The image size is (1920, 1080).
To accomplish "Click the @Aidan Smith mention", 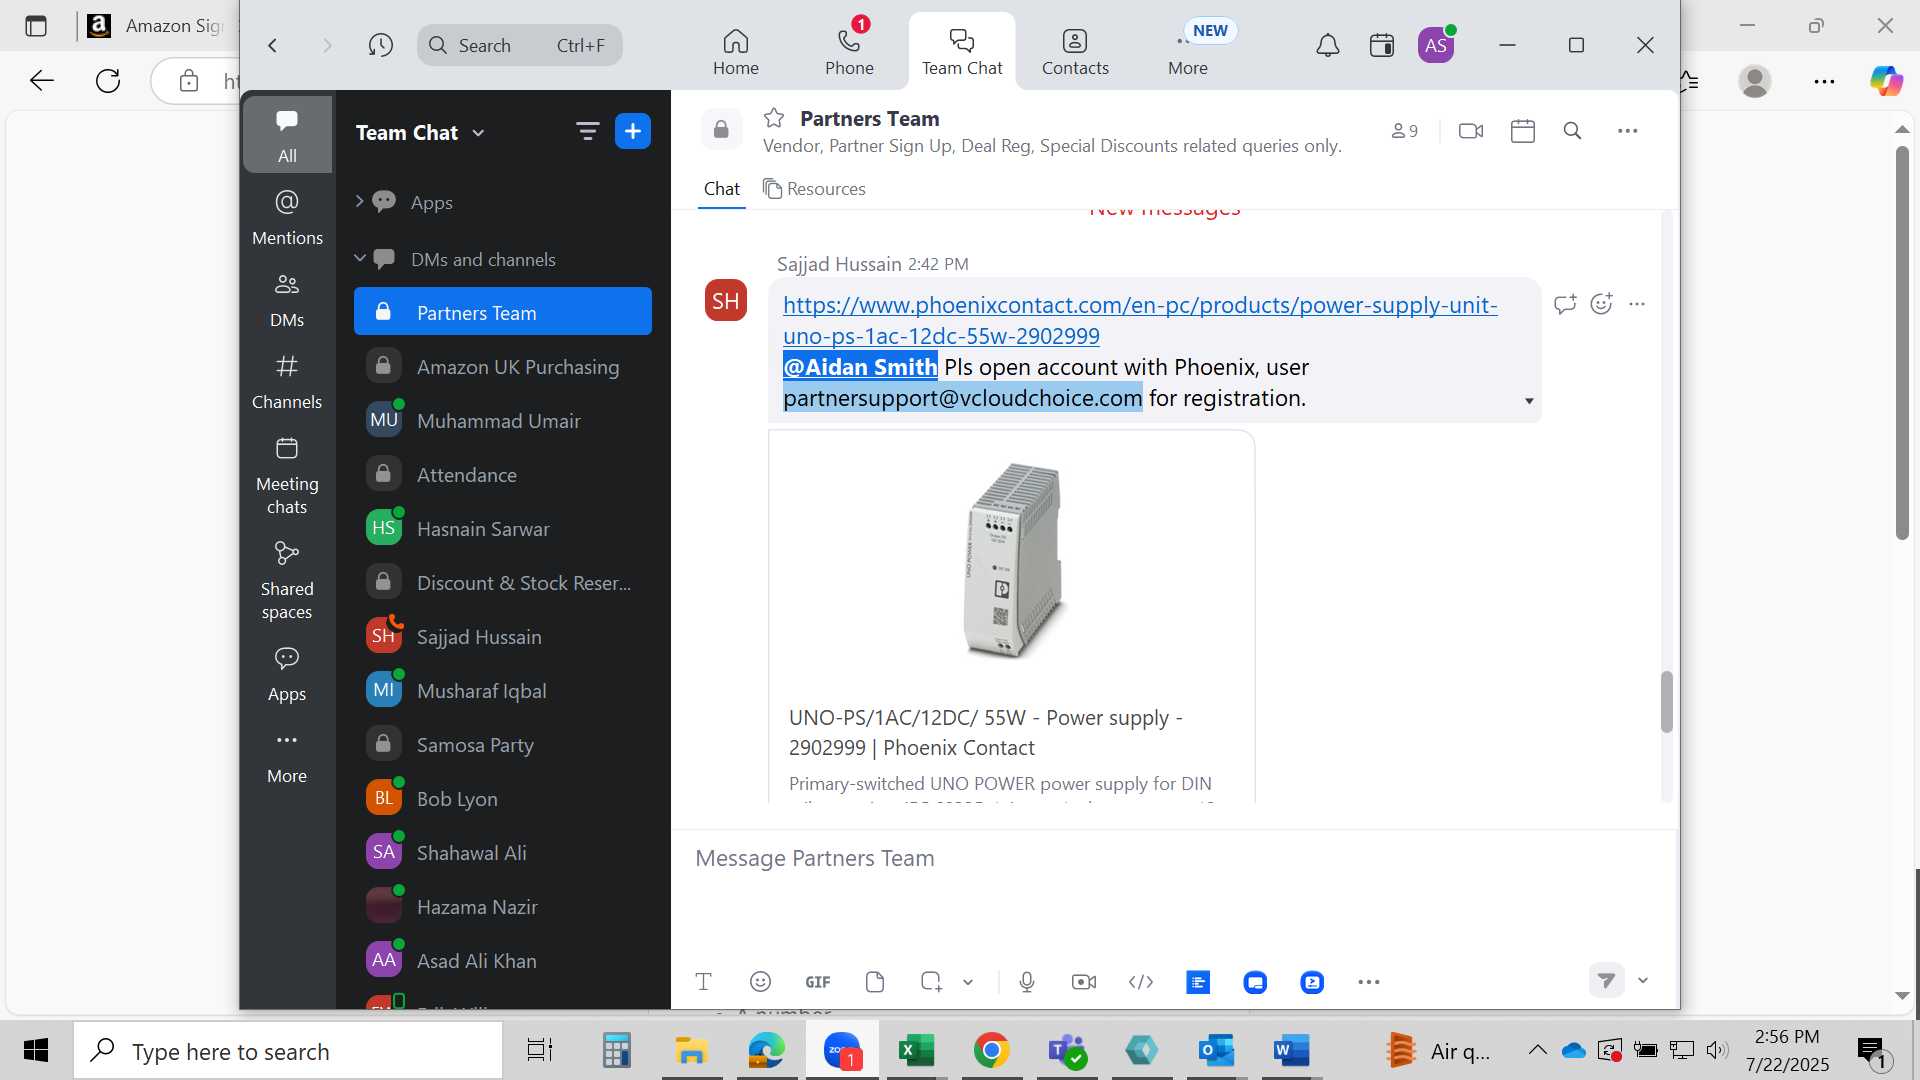I will [860, 367].
